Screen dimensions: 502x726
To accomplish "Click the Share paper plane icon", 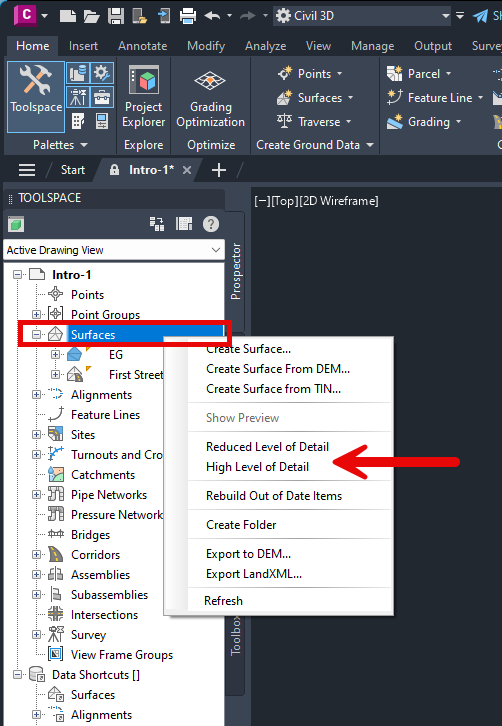I will [x=480, y=16].
